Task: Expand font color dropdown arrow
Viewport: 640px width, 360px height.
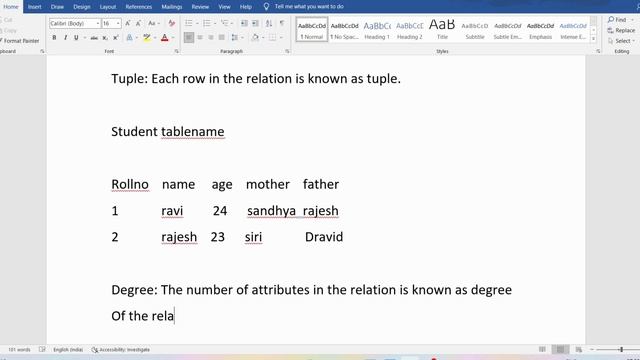Action: 173,38
